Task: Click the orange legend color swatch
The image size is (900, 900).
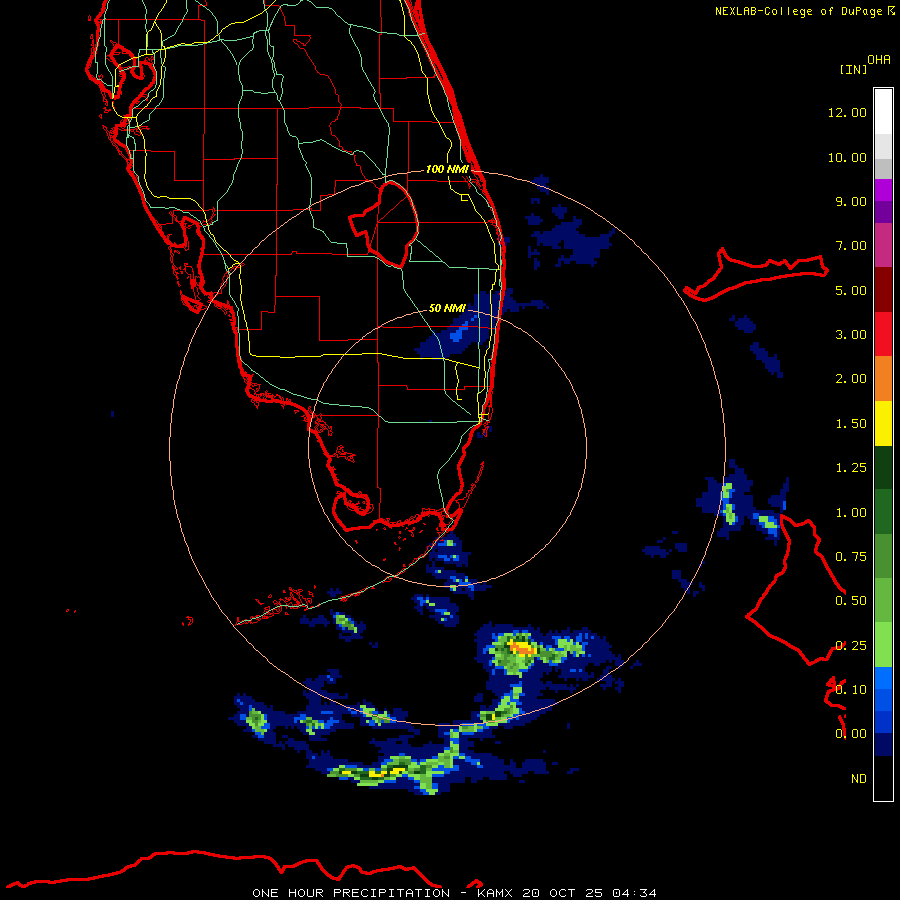Action: coord(883,378)
